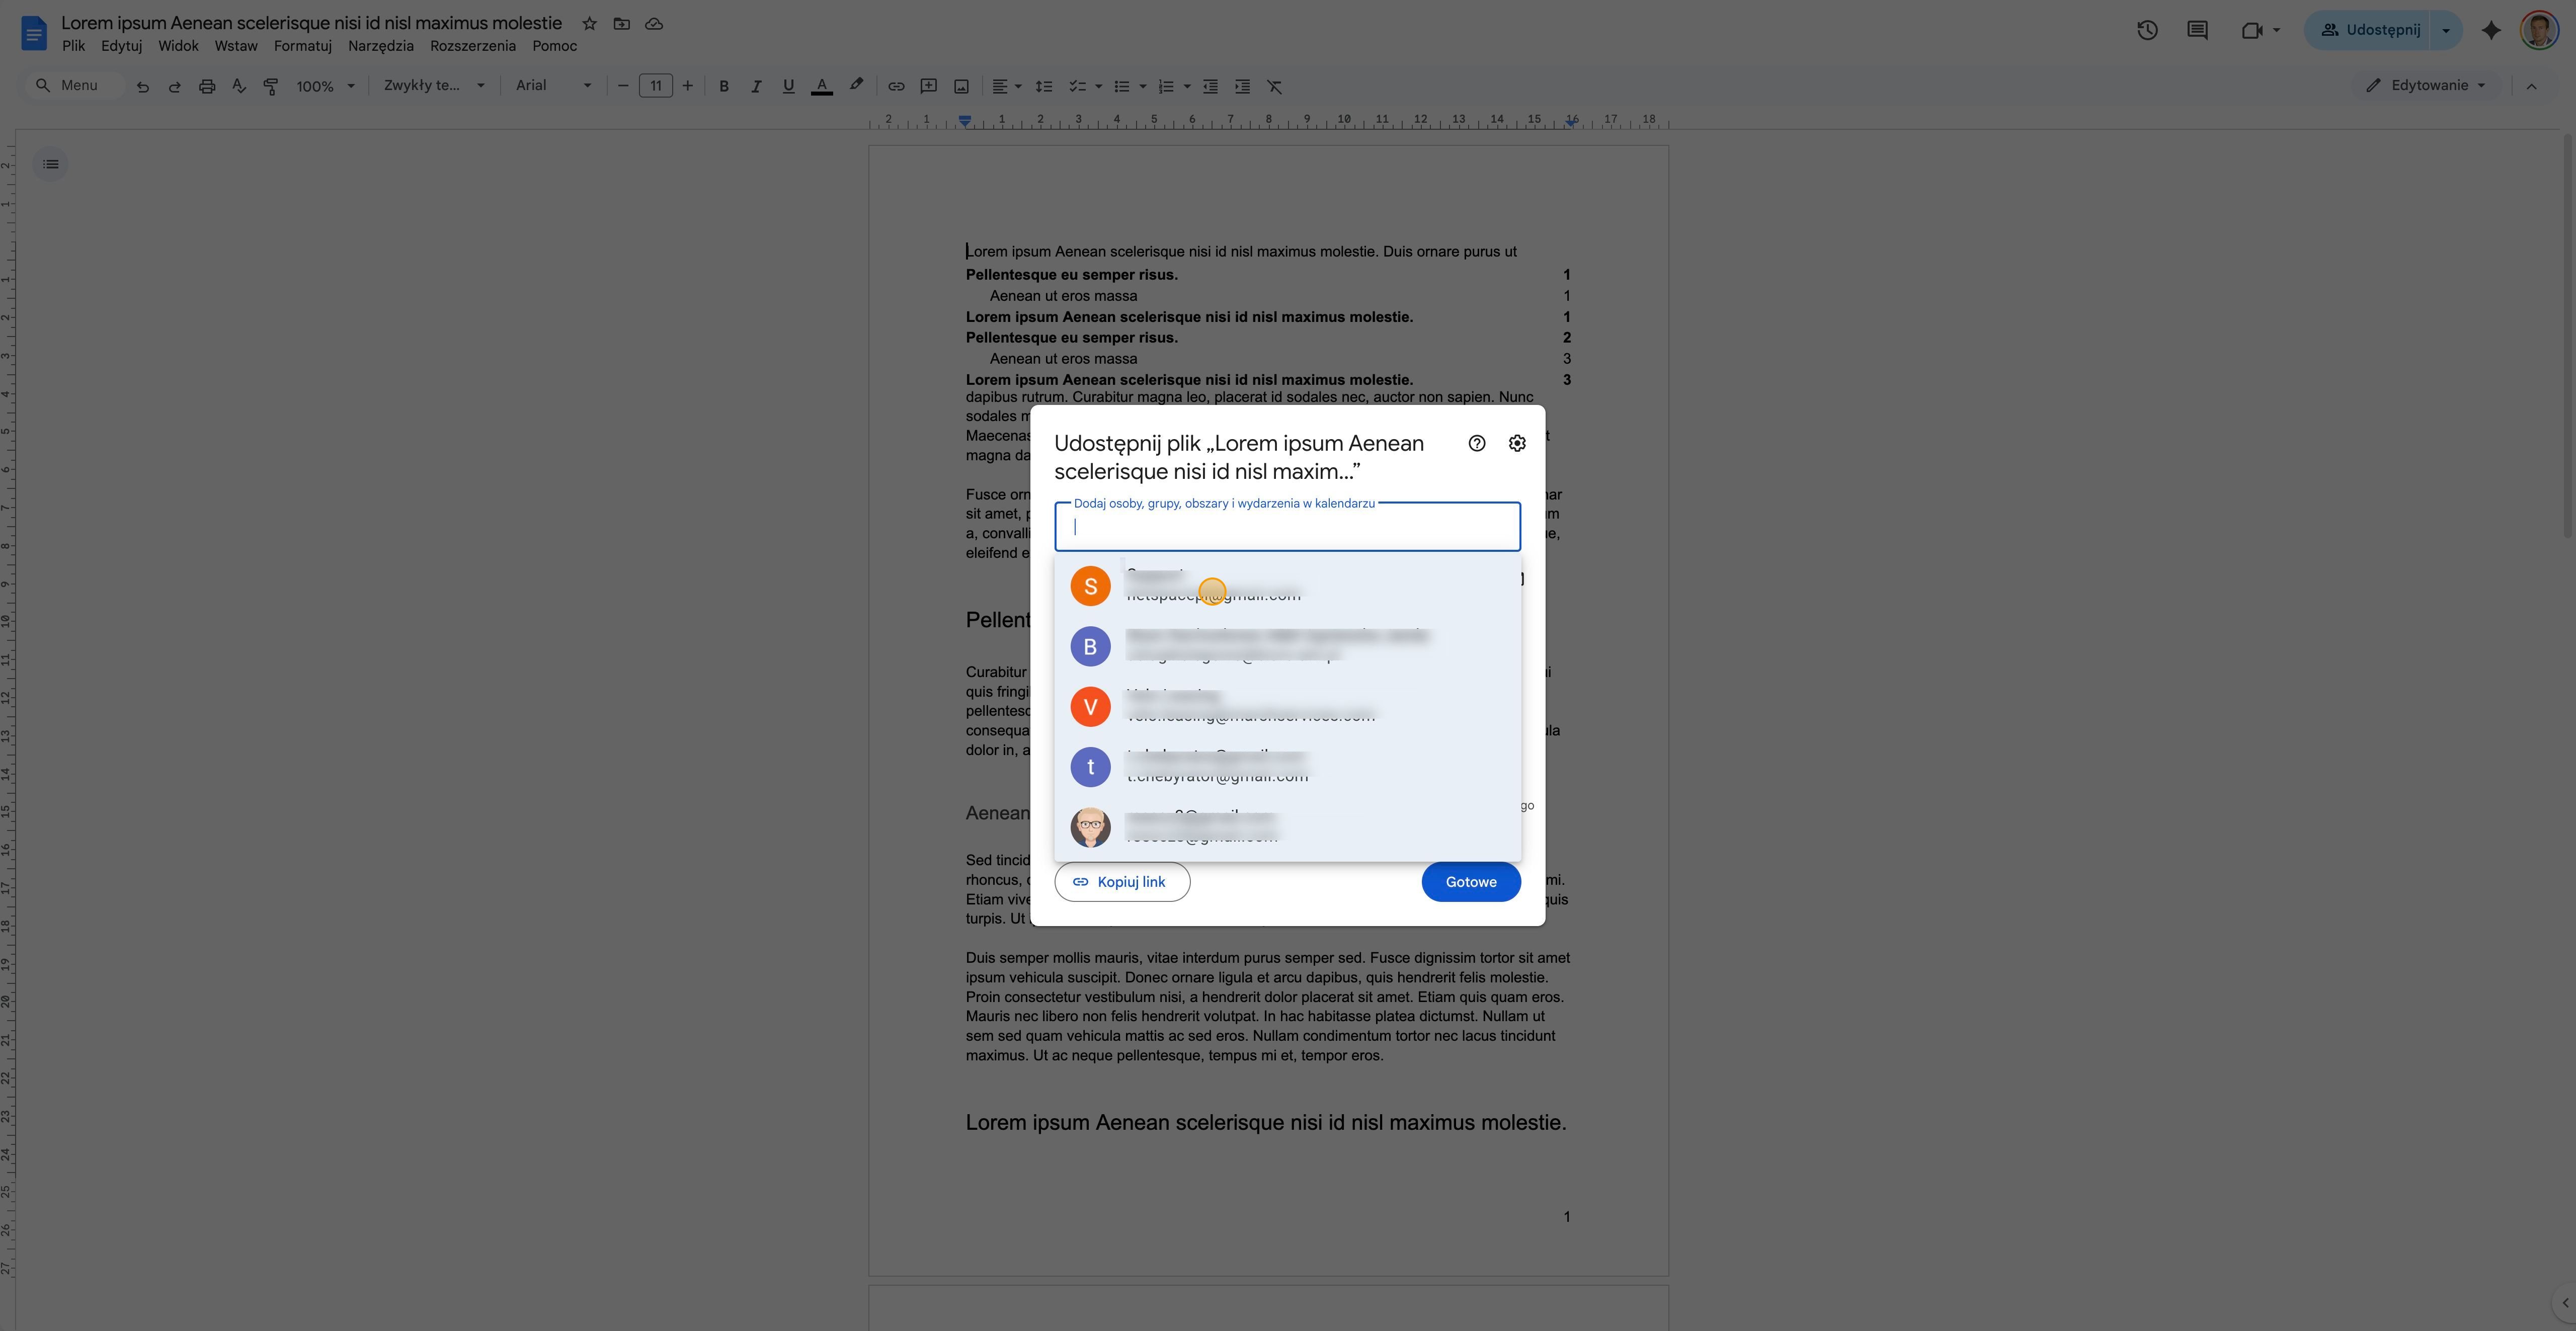This screenshot has height=1331, width=2576.
Task: Open the Plik menu
Action: click(x=73, y=46)
